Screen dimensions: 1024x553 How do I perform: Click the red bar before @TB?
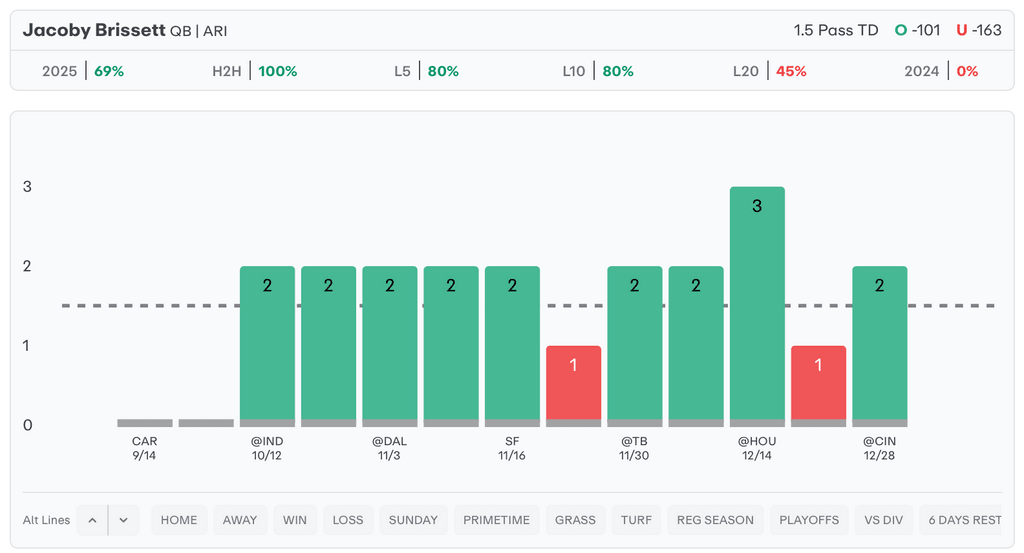[573, 384]
